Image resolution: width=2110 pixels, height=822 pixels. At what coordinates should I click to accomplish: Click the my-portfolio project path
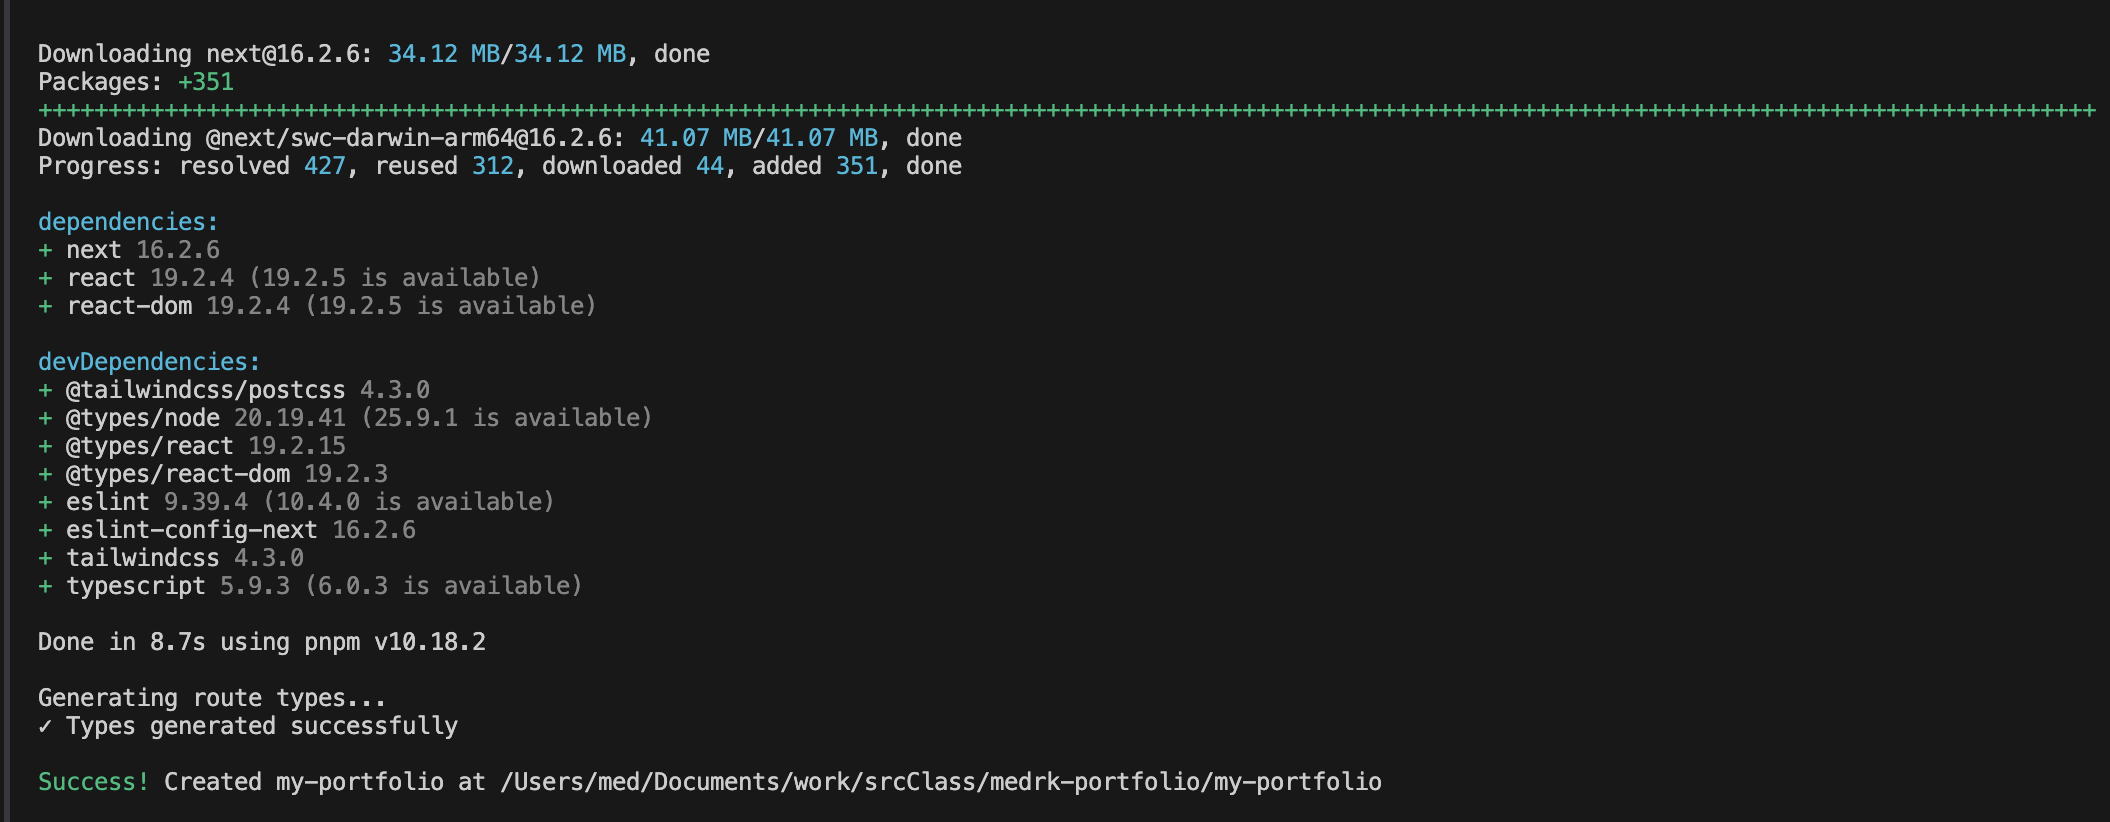pyautogui.click(x=941, y=781)
